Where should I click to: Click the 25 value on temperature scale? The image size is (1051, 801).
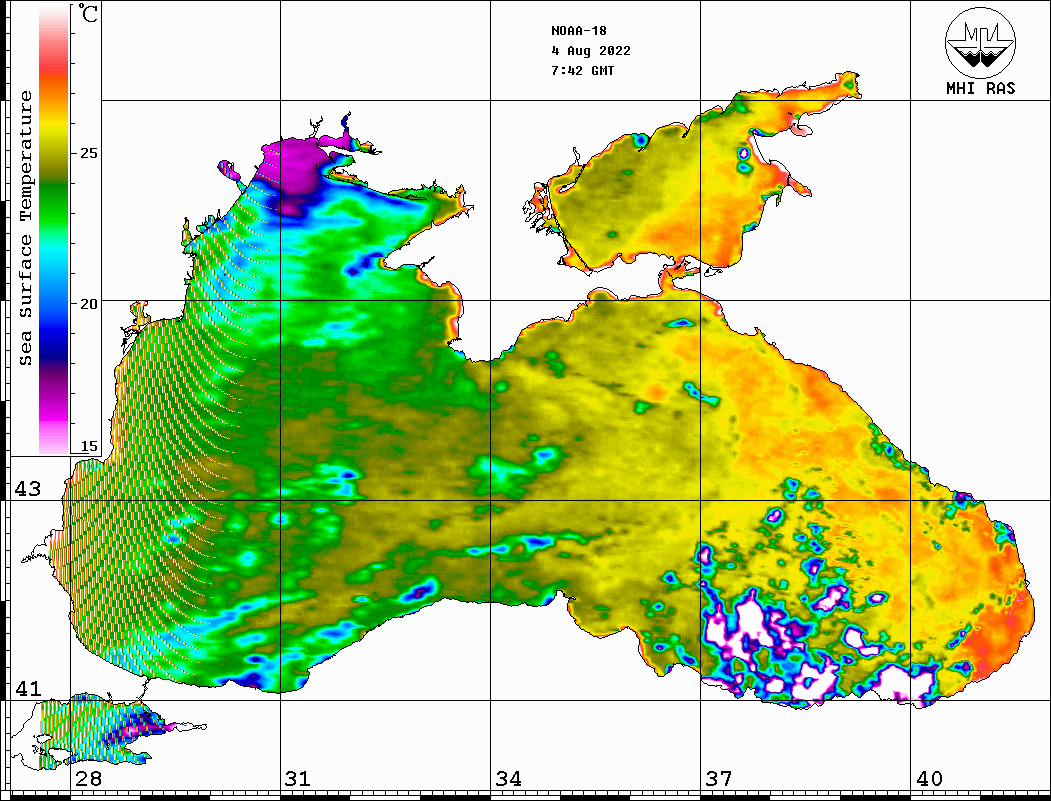coord(88,153)
